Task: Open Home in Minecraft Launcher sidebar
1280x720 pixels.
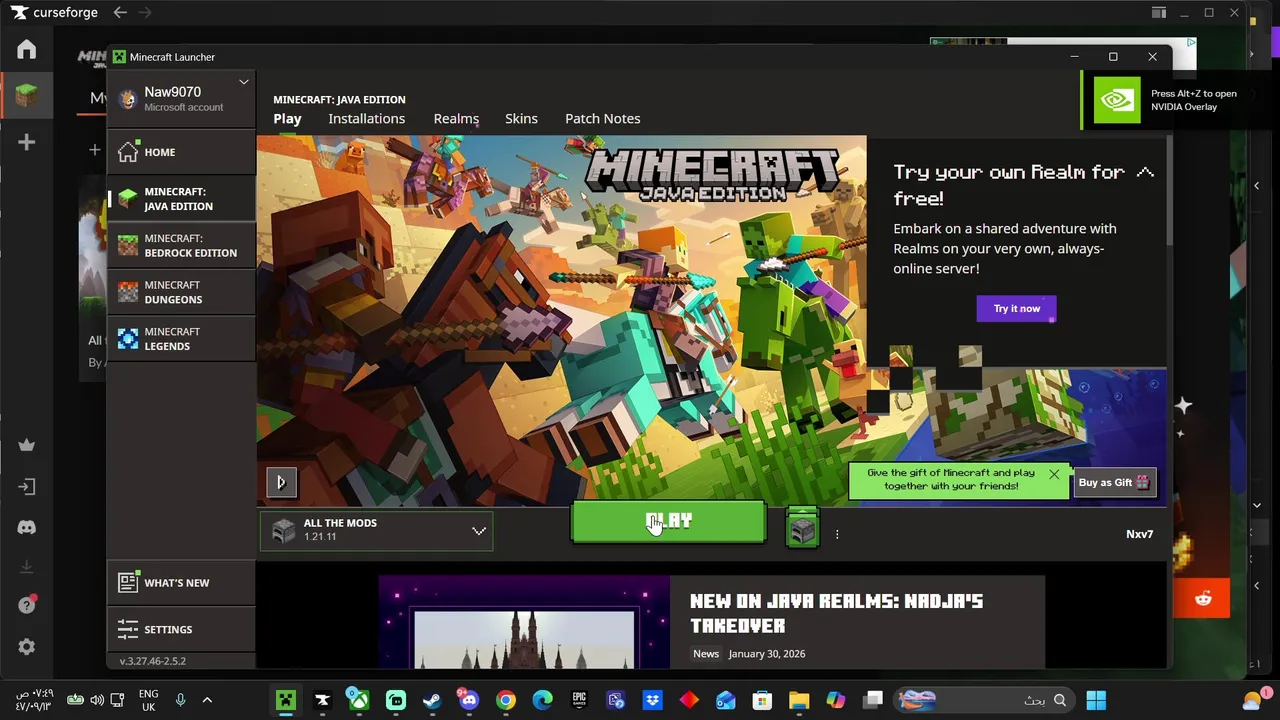Action: [x=181, y=152]
